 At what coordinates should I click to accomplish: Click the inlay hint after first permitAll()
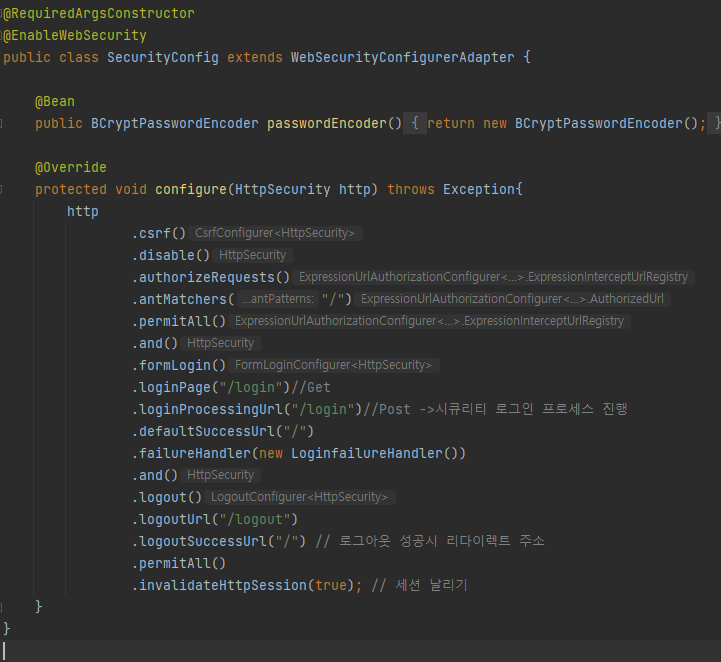click(x=429, y=321)
